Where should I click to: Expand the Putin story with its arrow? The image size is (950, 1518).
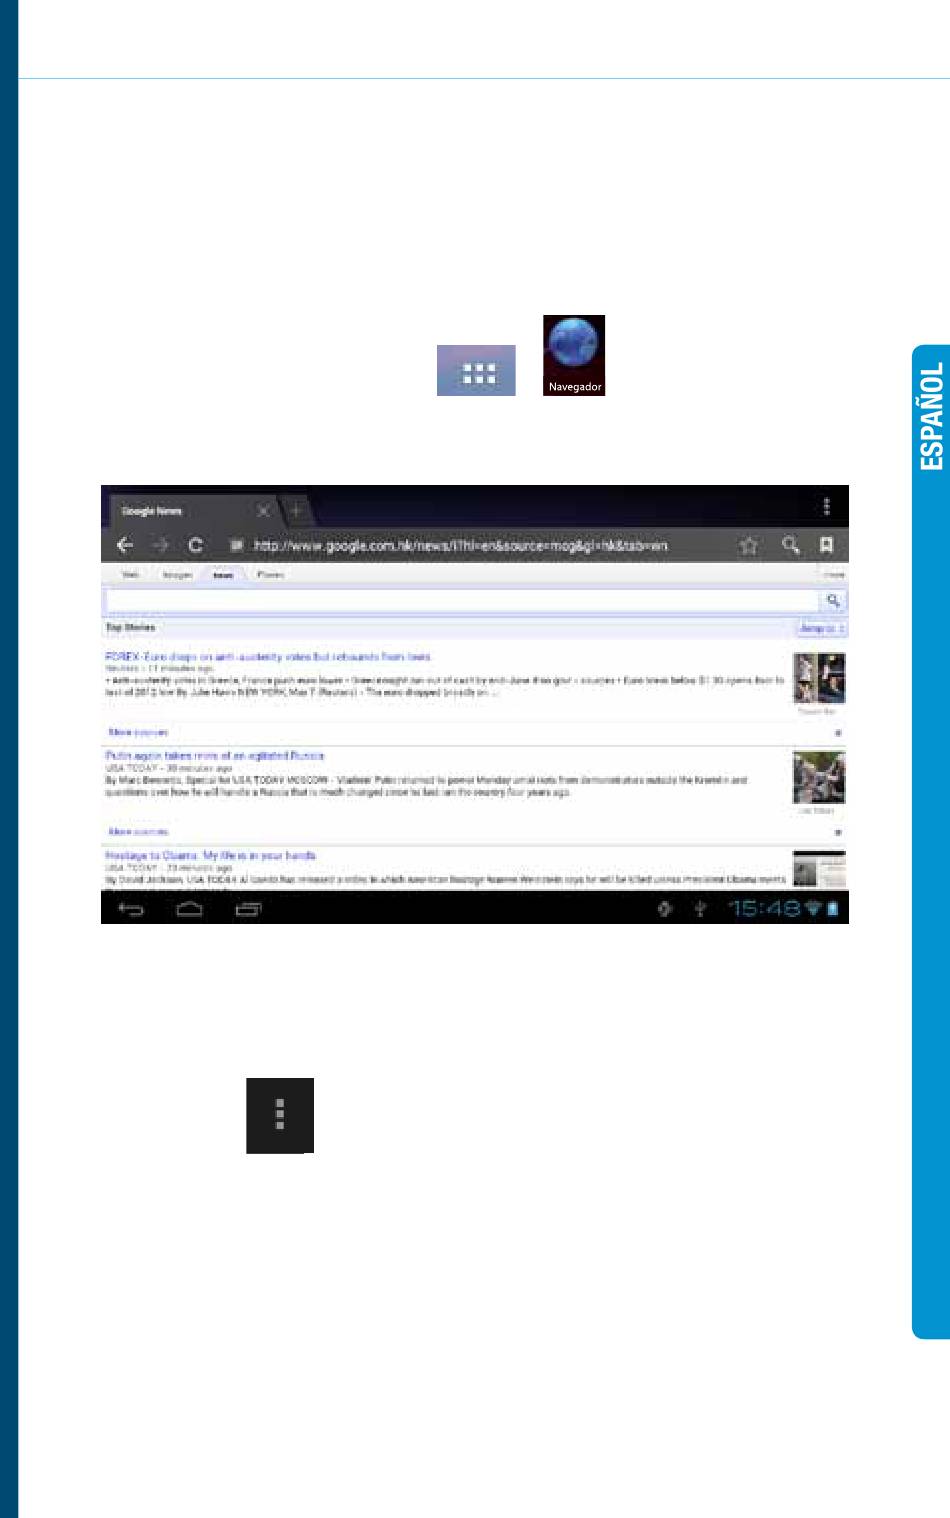[x=838, y=832]
